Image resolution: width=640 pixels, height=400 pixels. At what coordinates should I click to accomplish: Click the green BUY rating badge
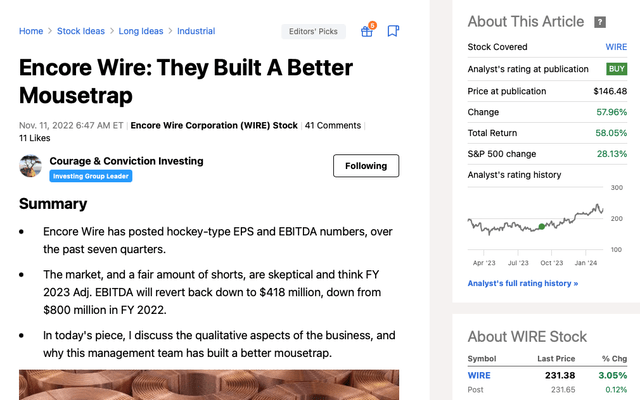tap(616, 69)
